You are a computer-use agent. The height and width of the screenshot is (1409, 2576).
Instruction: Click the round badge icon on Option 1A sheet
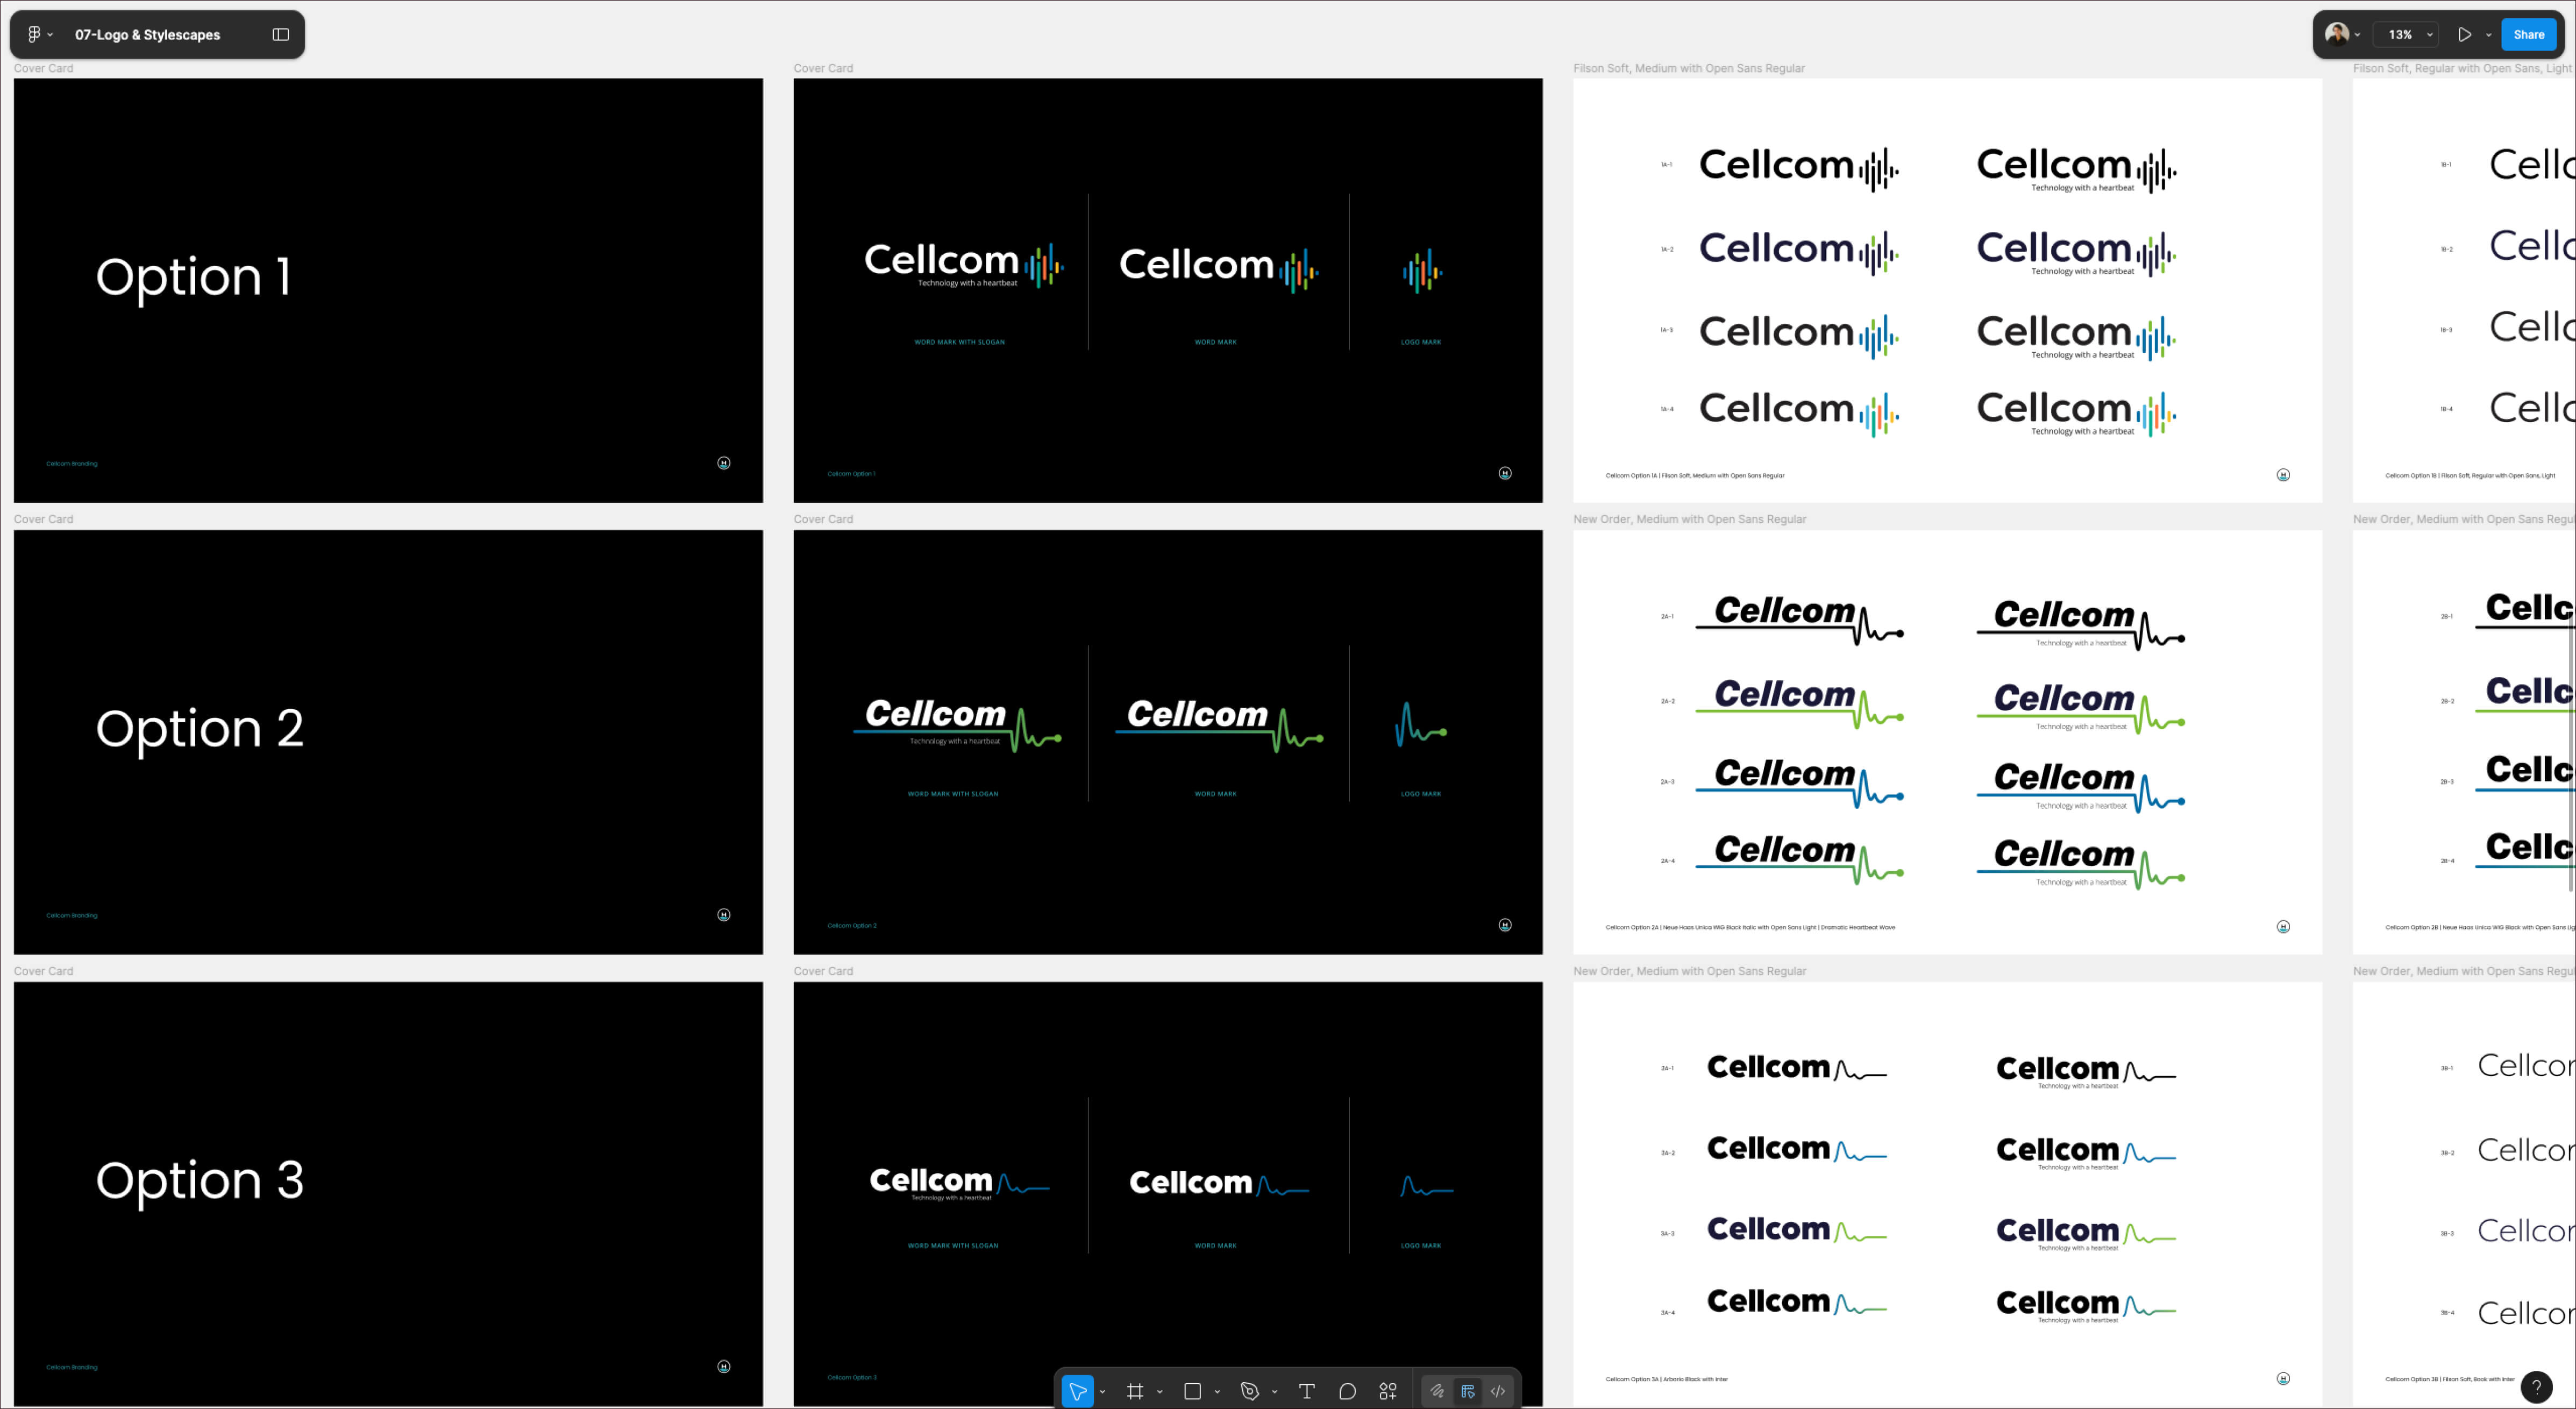tap(2283, 475)
